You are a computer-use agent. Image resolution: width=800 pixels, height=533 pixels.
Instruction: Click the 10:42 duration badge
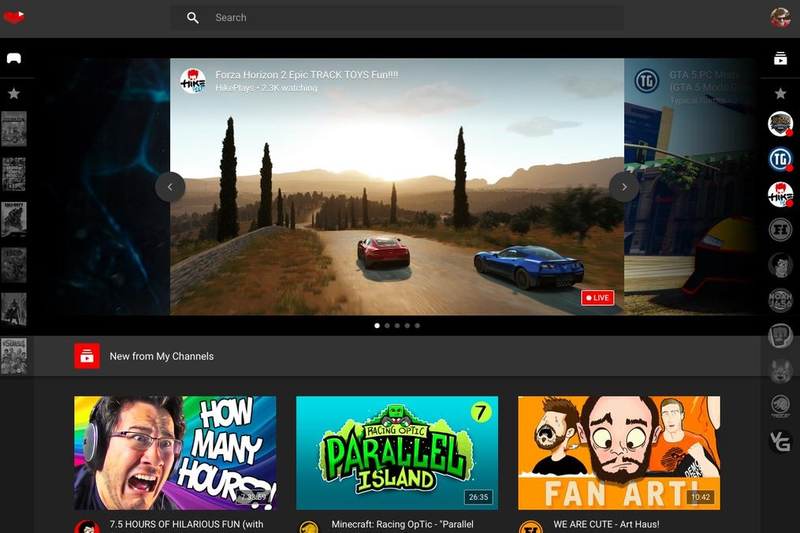pyautogui.click(x=701, y=497)
